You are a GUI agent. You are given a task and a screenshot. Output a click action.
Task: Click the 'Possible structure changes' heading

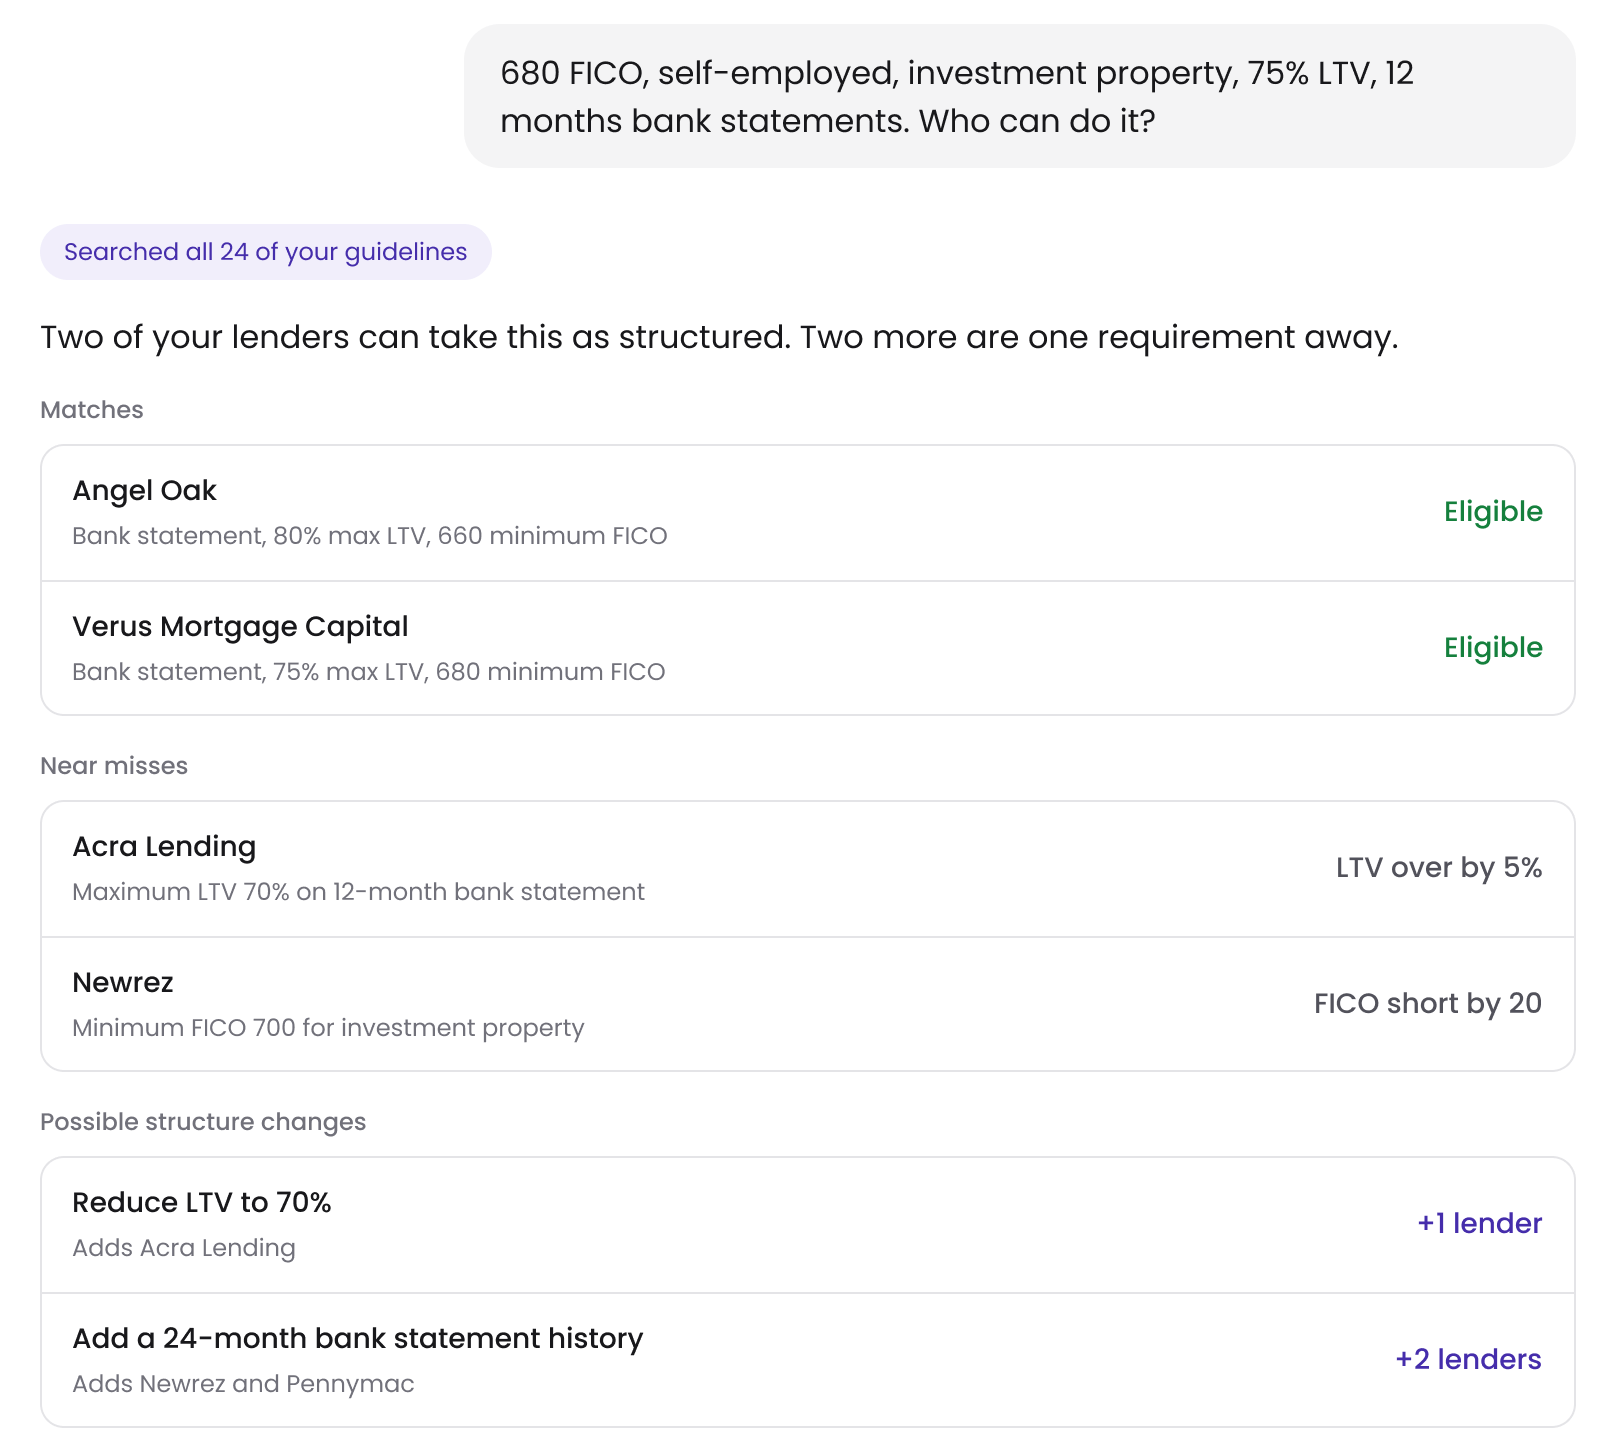coord(203,1122)
